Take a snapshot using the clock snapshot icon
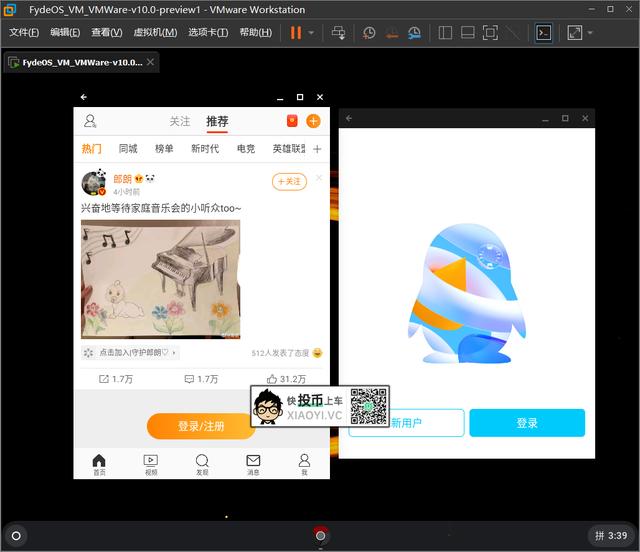The width and height of the screenshot is (640, 552). (x=369, y=33)
